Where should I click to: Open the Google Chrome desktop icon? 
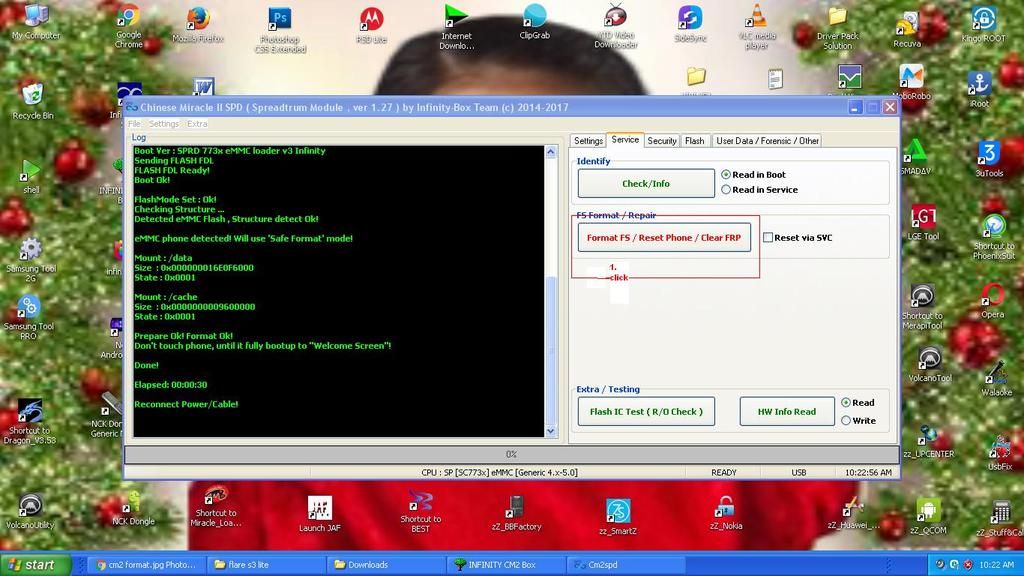click(128, 18)
